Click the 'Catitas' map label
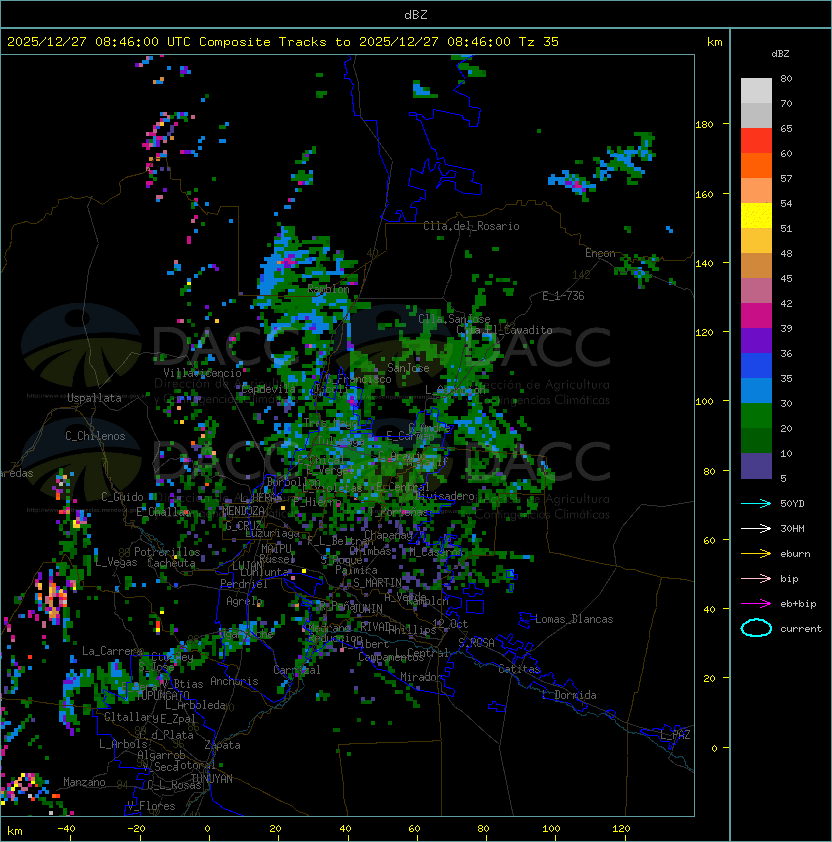Image resolution: width=832 pixels, height=842 pixels. click(x=519, y=669)
